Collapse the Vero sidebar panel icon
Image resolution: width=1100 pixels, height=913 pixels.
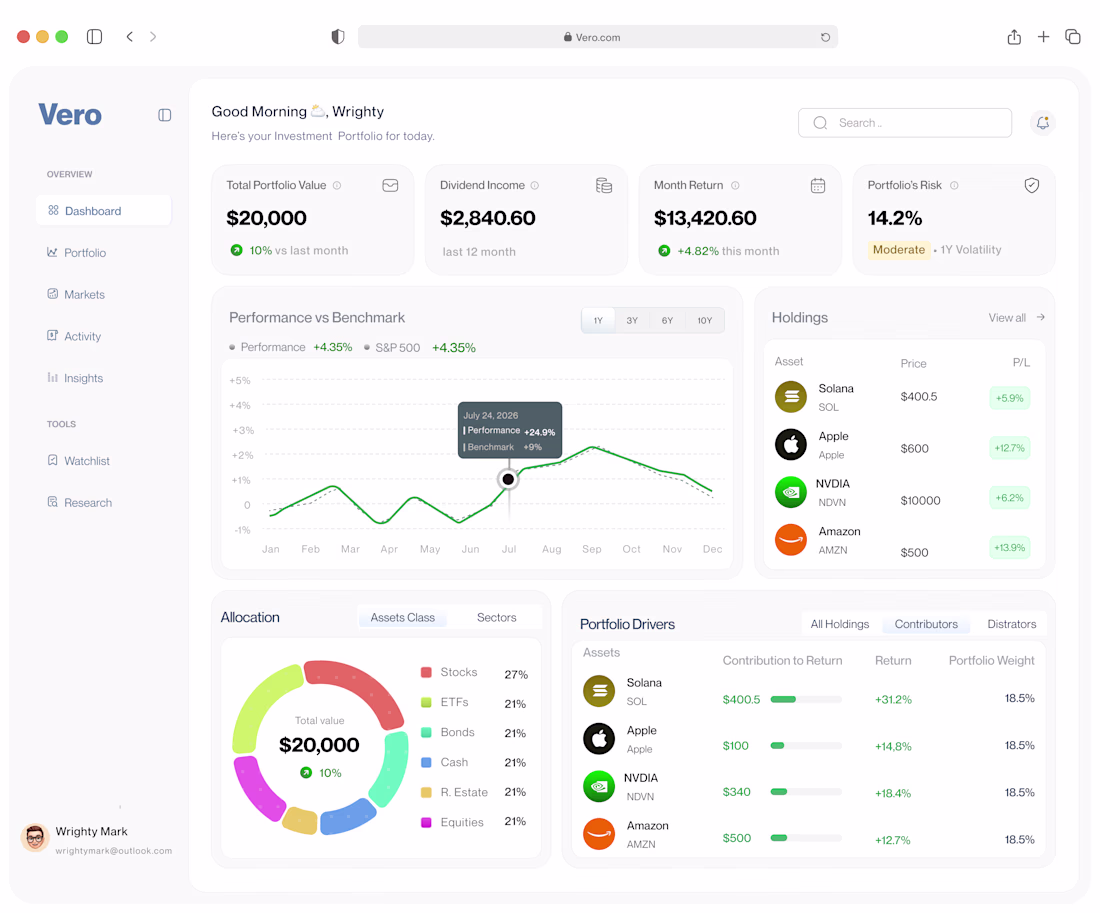165,115
